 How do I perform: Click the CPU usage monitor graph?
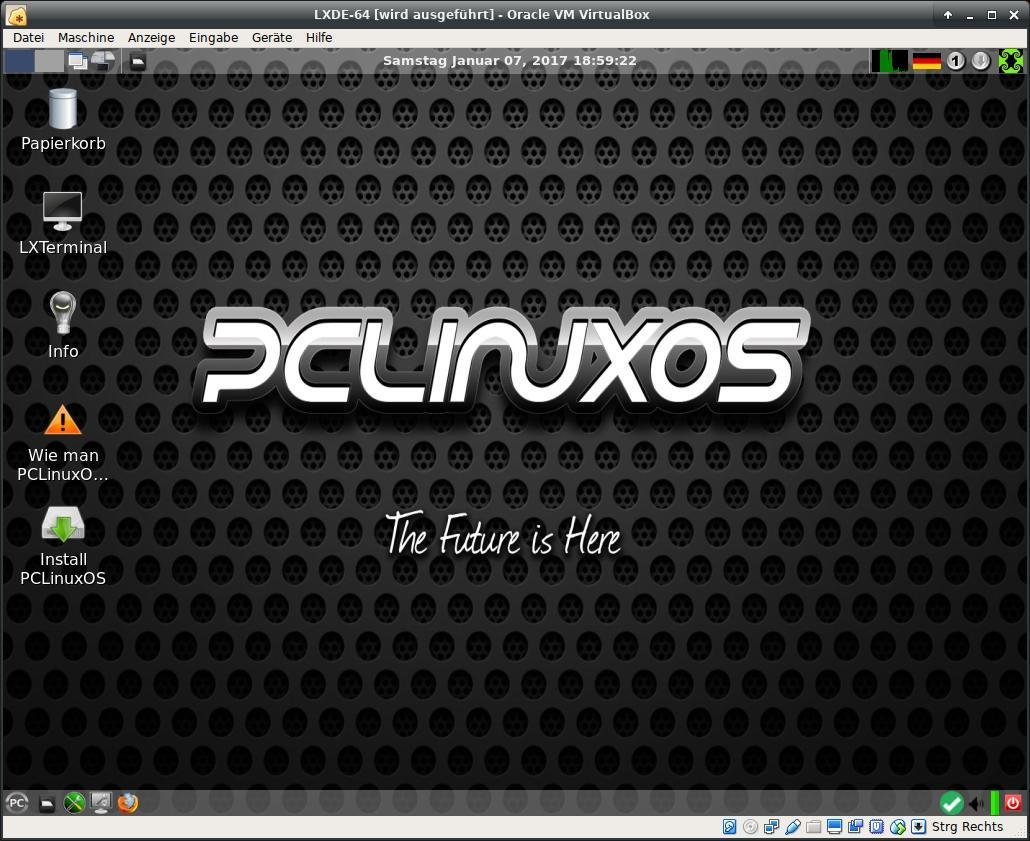pos(890,61)
